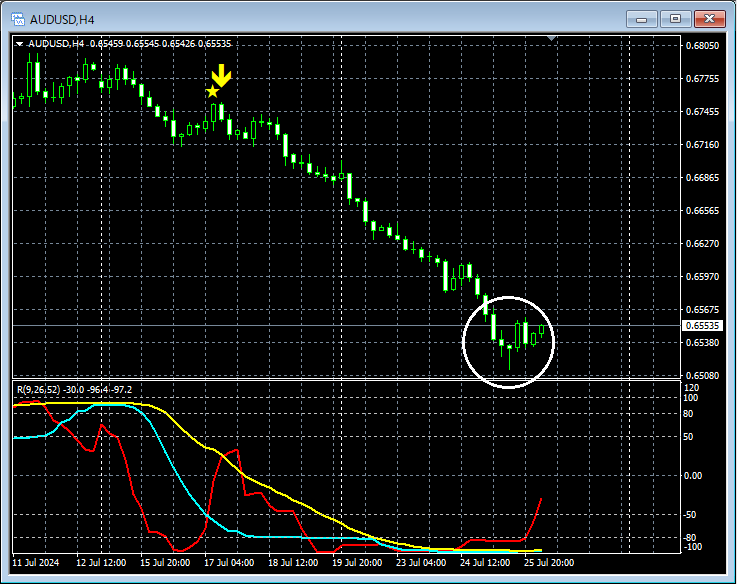Select the yellow star marker on chart
The width and height of the screenshot is (738, 584).
point(212,92)
